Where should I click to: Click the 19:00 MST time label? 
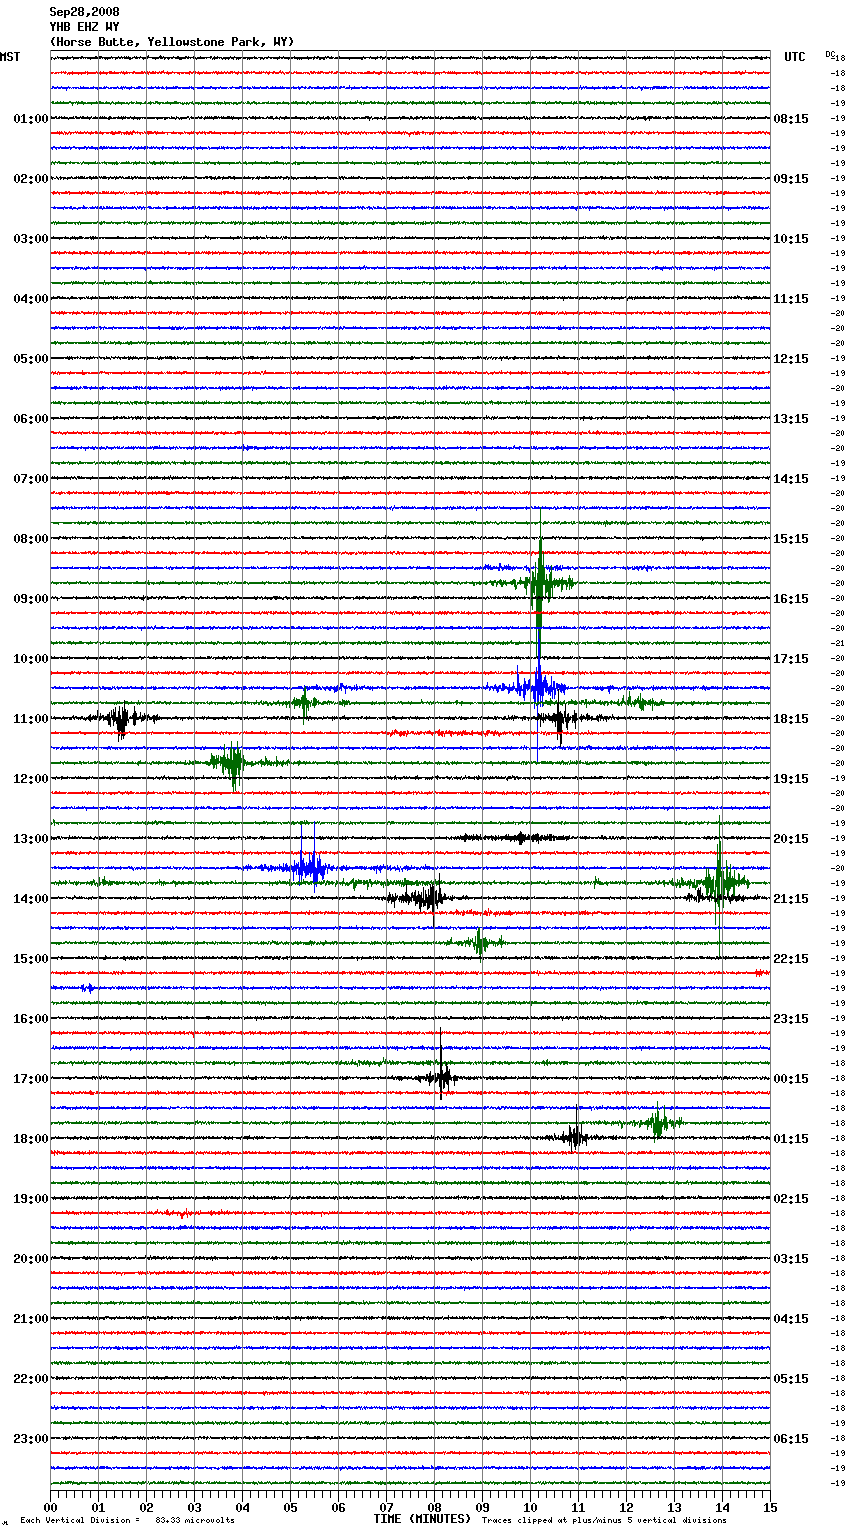(30, 1199)
